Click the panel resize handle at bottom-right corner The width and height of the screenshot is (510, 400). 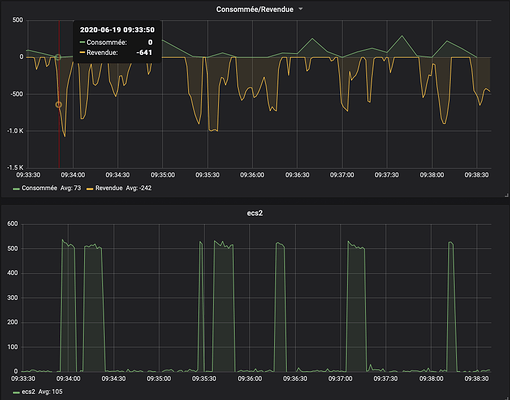tap(507, 195)
